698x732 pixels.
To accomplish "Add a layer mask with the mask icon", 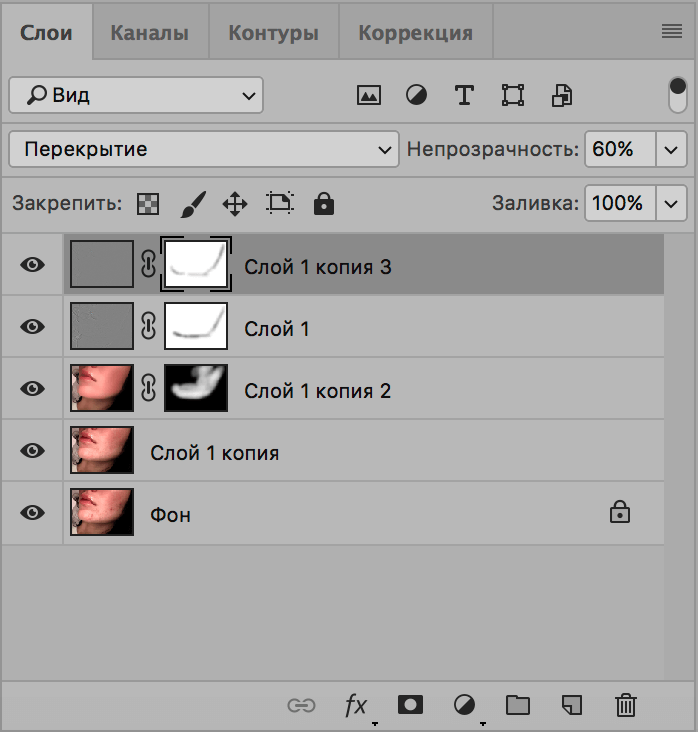I will coord(410,705).
